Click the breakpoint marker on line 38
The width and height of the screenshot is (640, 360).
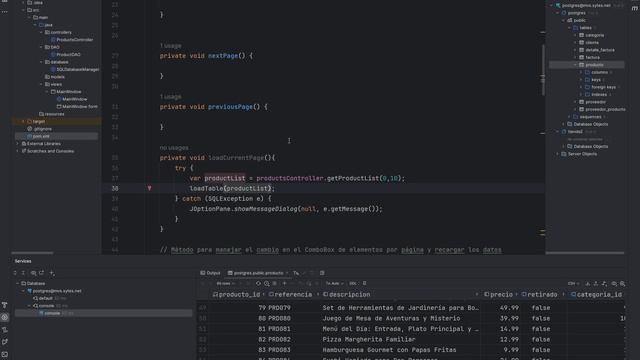pyautogui.click(x=149, y=188)
